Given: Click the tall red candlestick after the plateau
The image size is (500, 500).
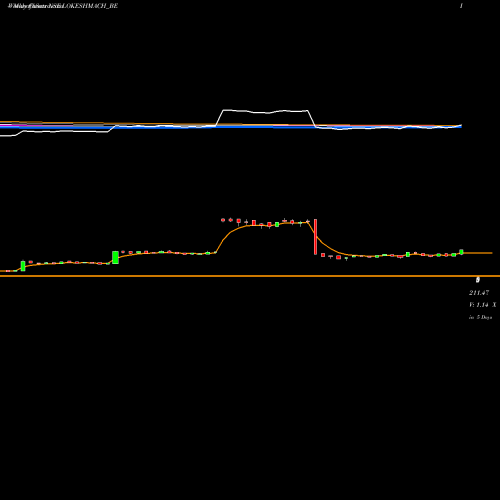Looking at the screenshot, I should [x=315, y=237].
